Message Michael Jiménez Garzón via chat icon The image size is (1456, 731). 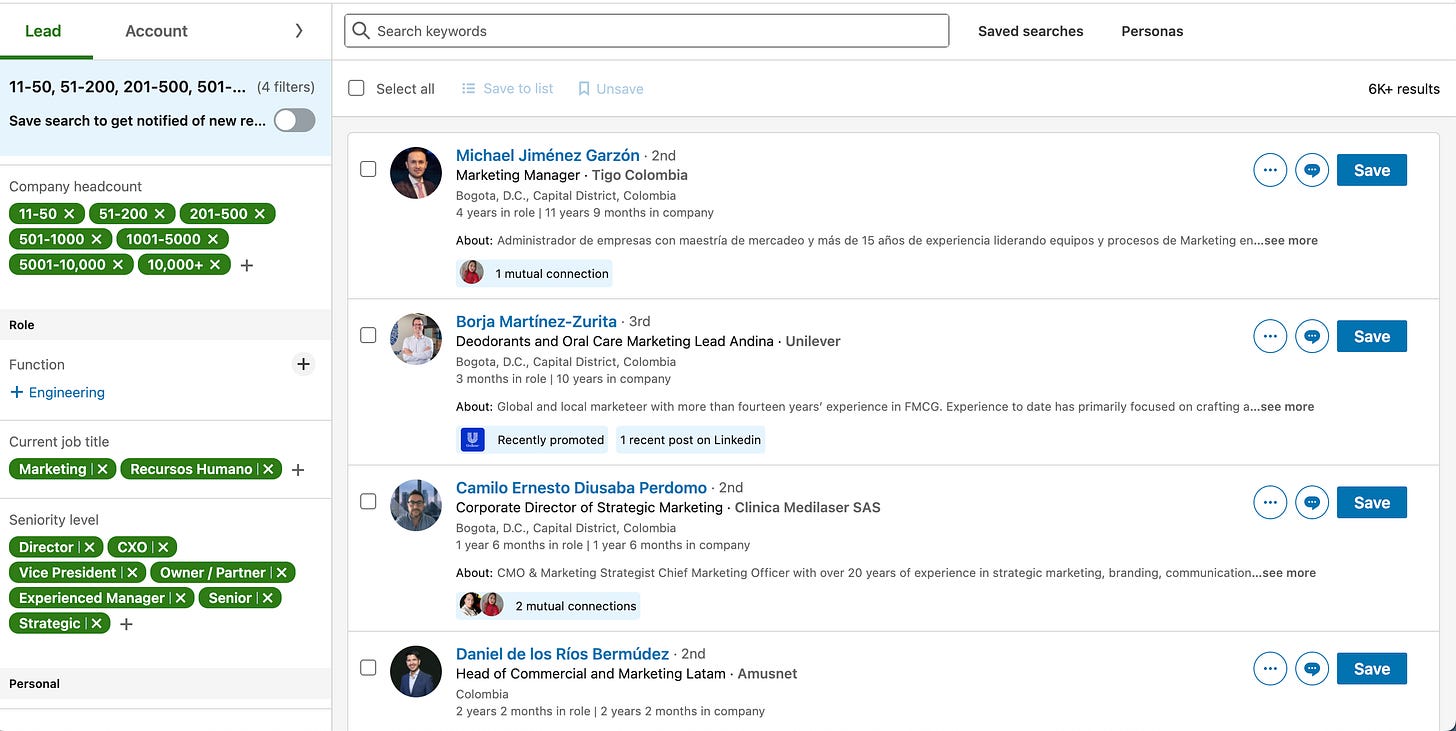click(1312, 170)
